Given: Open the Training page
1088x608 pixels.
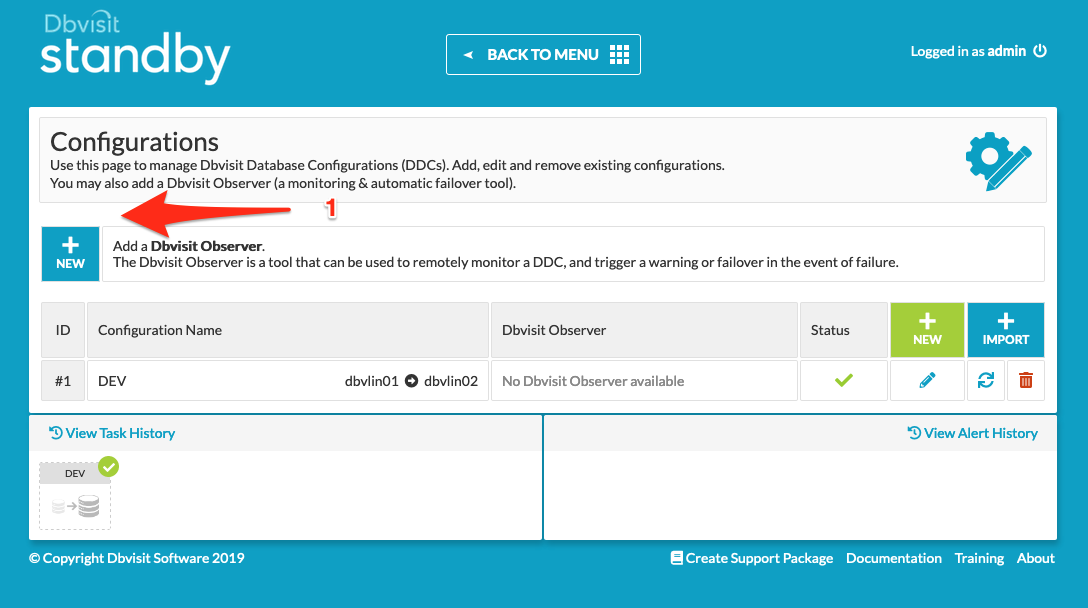Looking at the screenshot, I should click(979, 557).
